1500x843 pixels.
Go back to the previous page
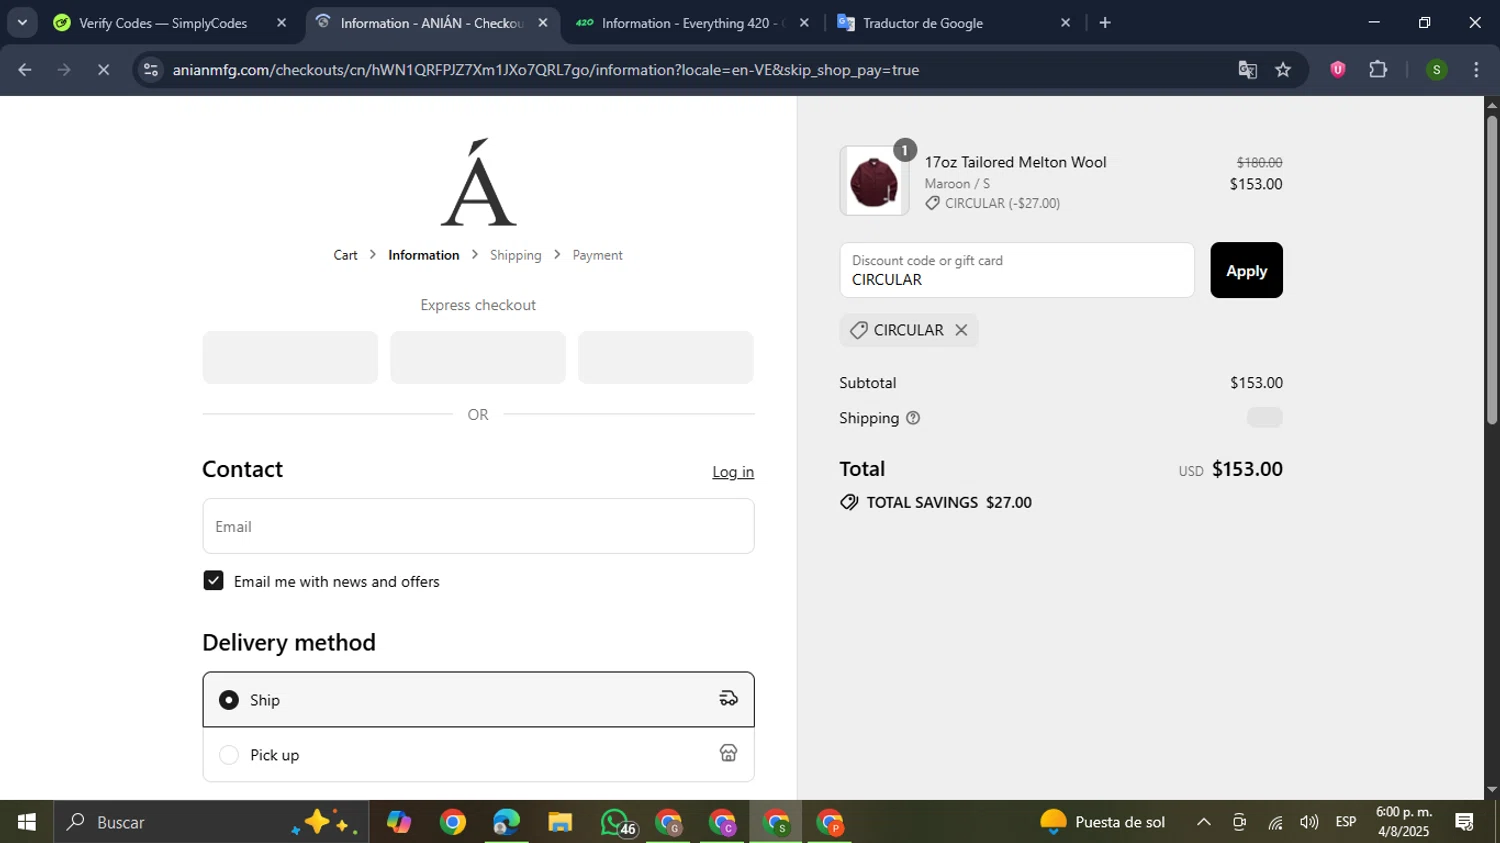25,70
